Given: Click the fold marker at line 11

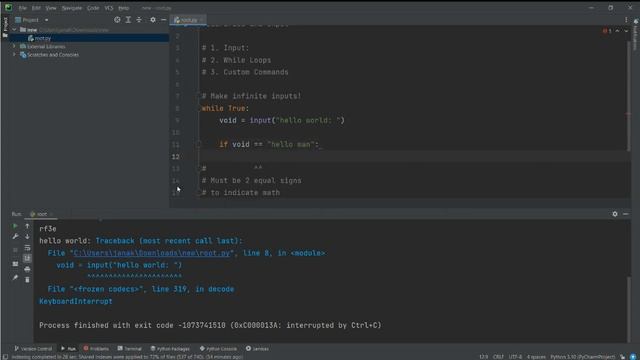Looking at the screenshot, I should coord(199,144).
